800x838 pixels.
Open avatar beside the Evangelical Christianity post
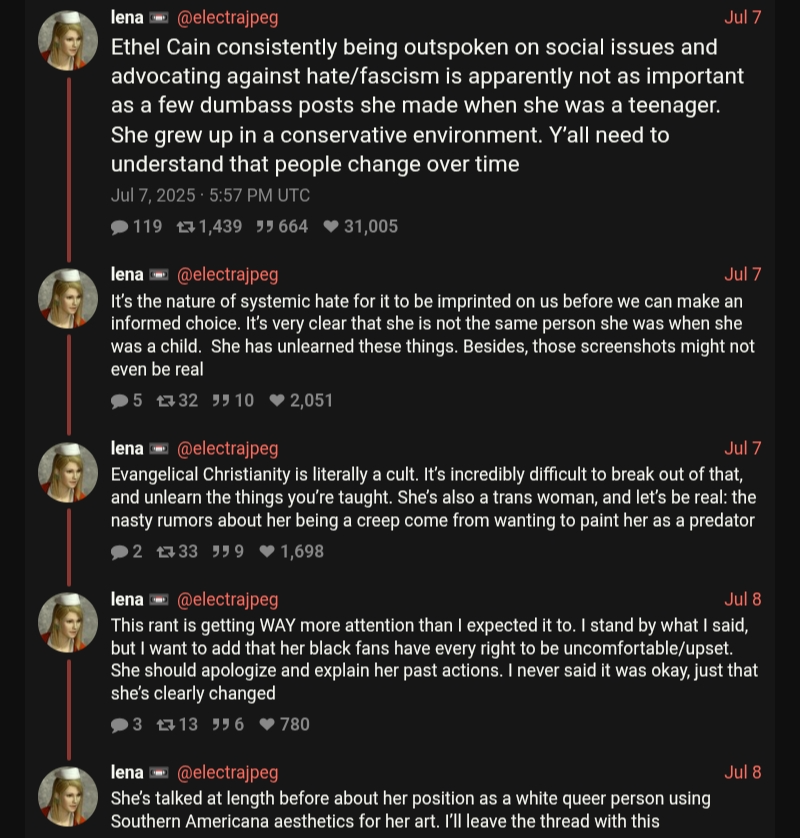coord(67,472)
